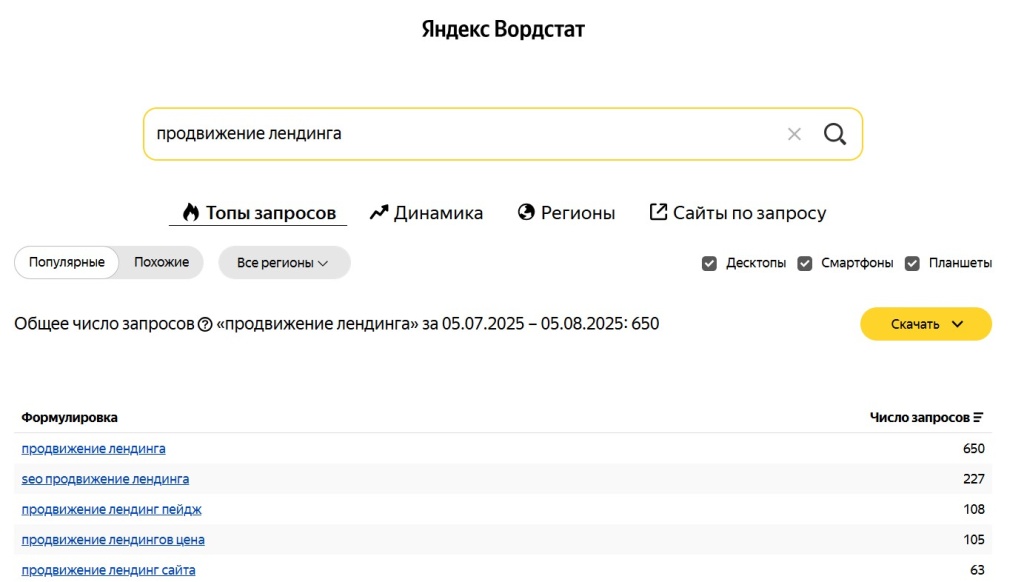Click the 'Число запросов' column header text
This screenshot has height=582, width=1024.
[x=920, y=417]
